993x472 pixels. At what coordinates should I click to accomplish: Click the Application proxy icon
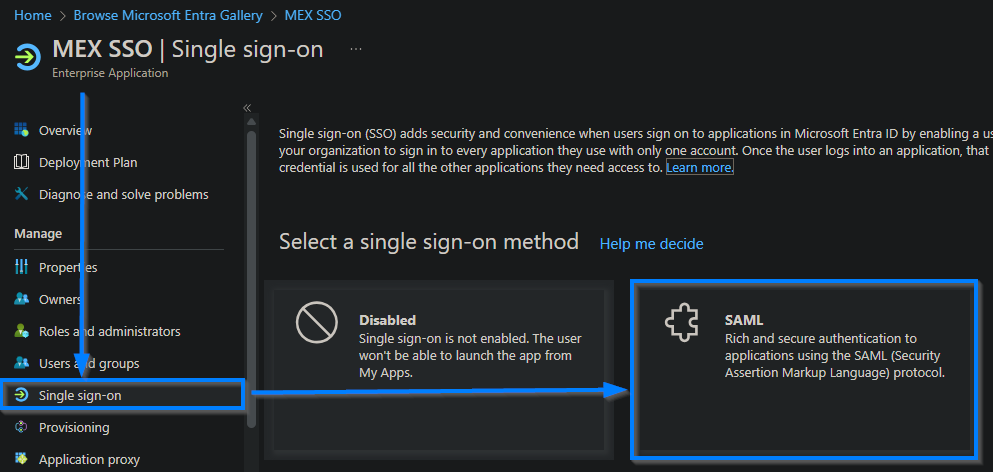coord(21,459)
